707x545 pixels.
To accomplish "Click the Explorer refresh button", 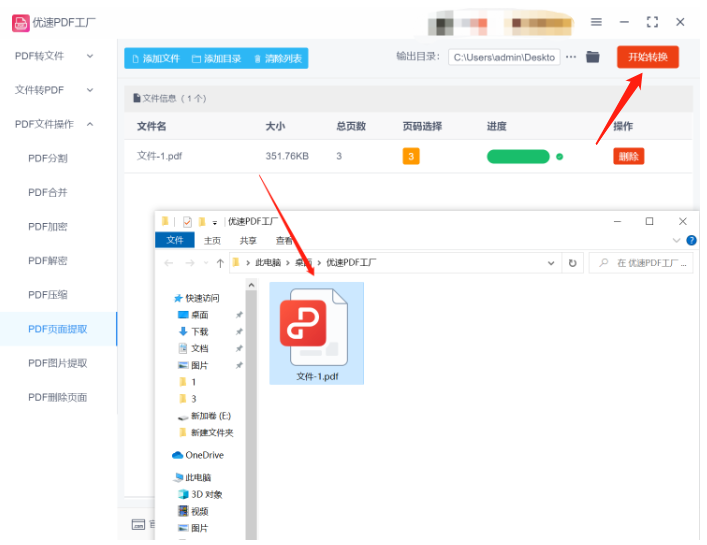I will click(x=573, y=263).
